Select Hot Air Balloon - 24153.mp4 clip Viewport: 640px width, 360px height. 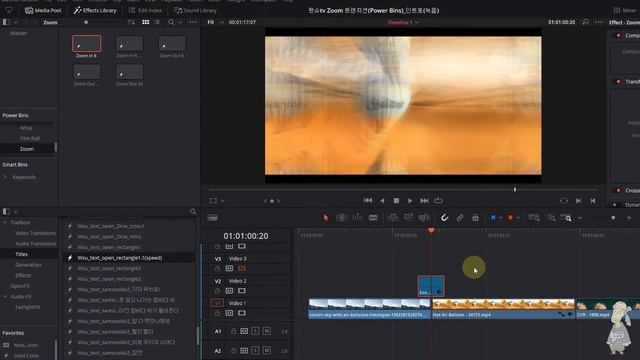click(503, 309)
